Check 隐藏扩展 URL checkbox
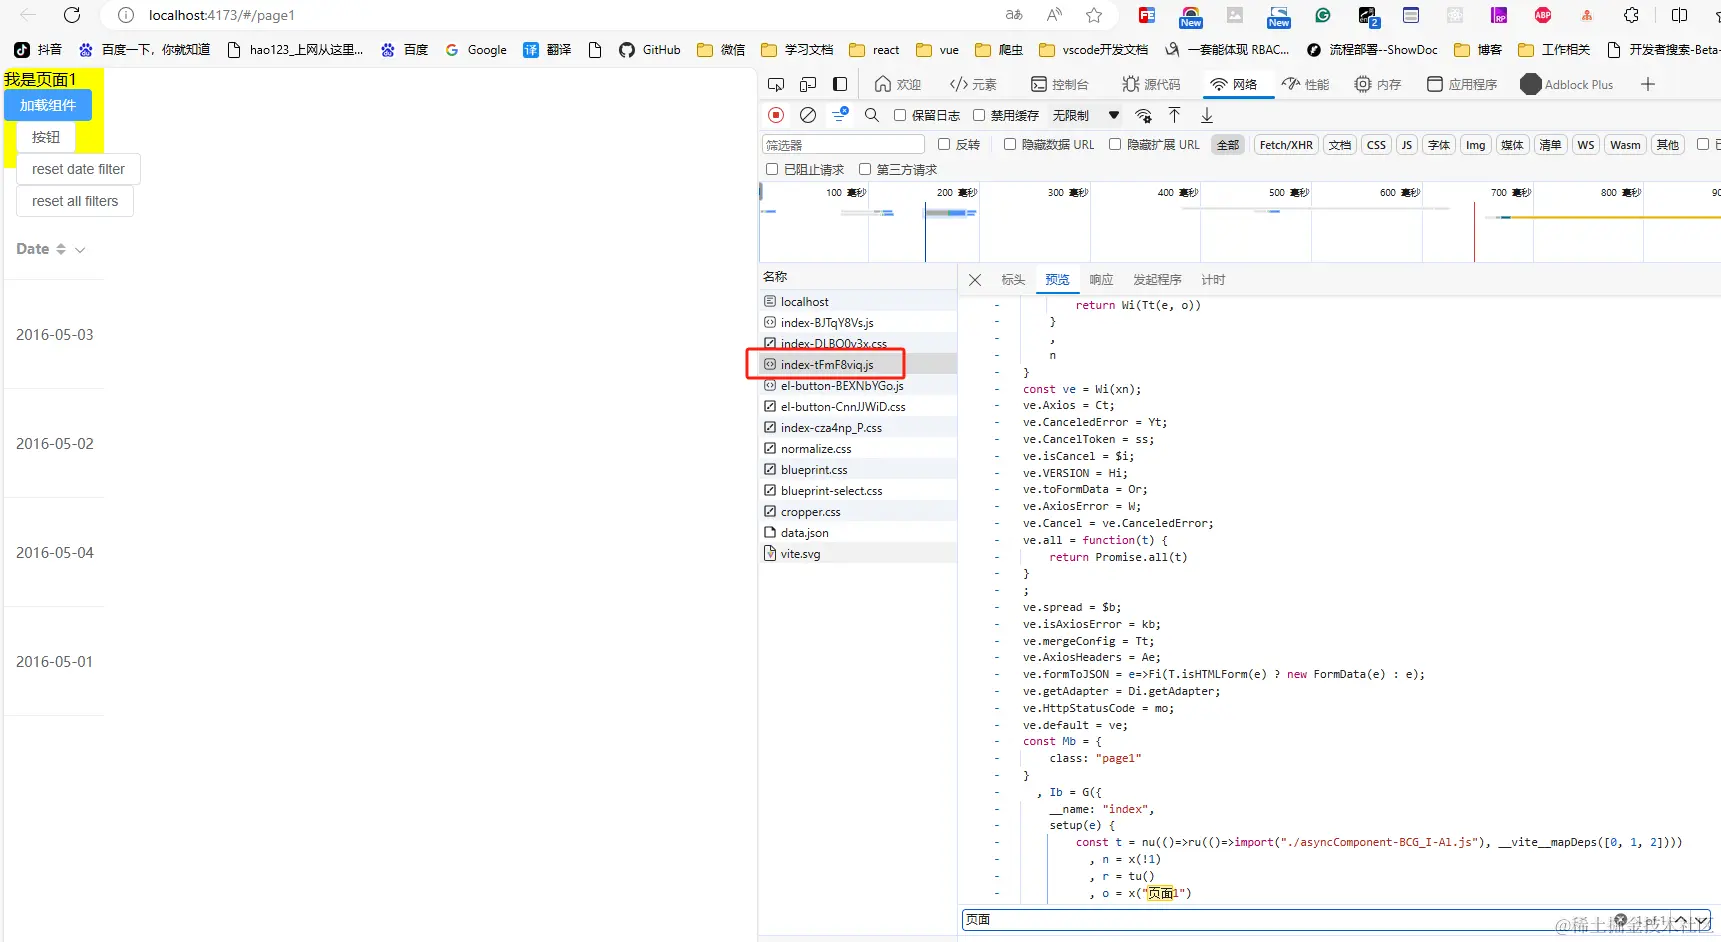The image size is (1721, 942). click(x=1115, y=144)
